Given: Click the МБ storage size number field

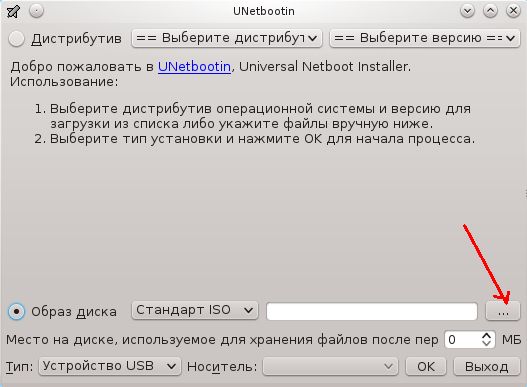Looking at the screenshot, I should (470, 340).
